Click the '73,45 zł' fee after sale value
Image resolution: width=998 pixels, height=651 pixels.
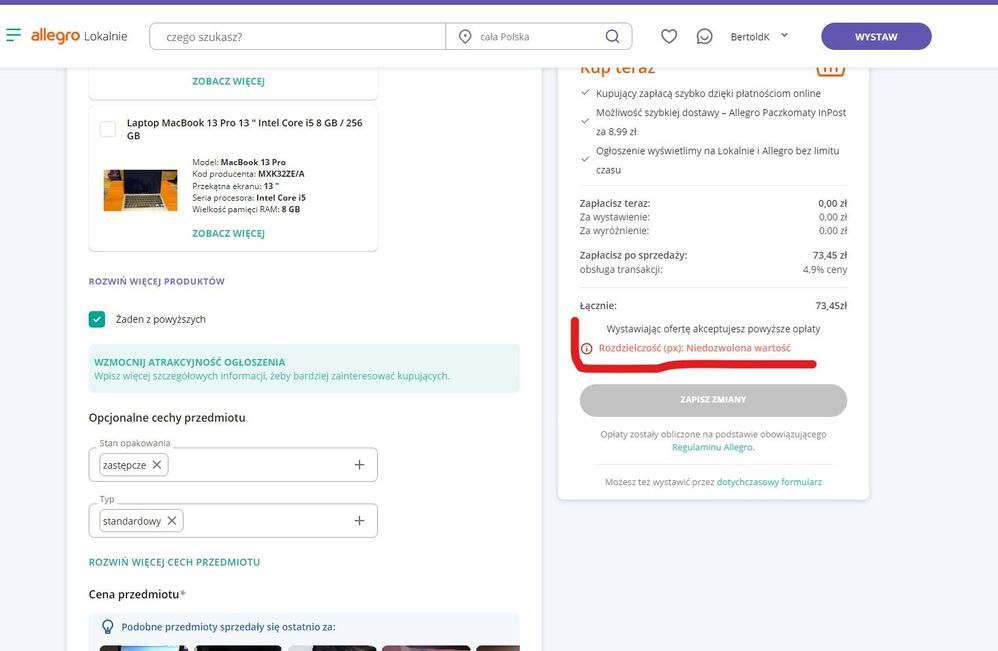point(830,255)
